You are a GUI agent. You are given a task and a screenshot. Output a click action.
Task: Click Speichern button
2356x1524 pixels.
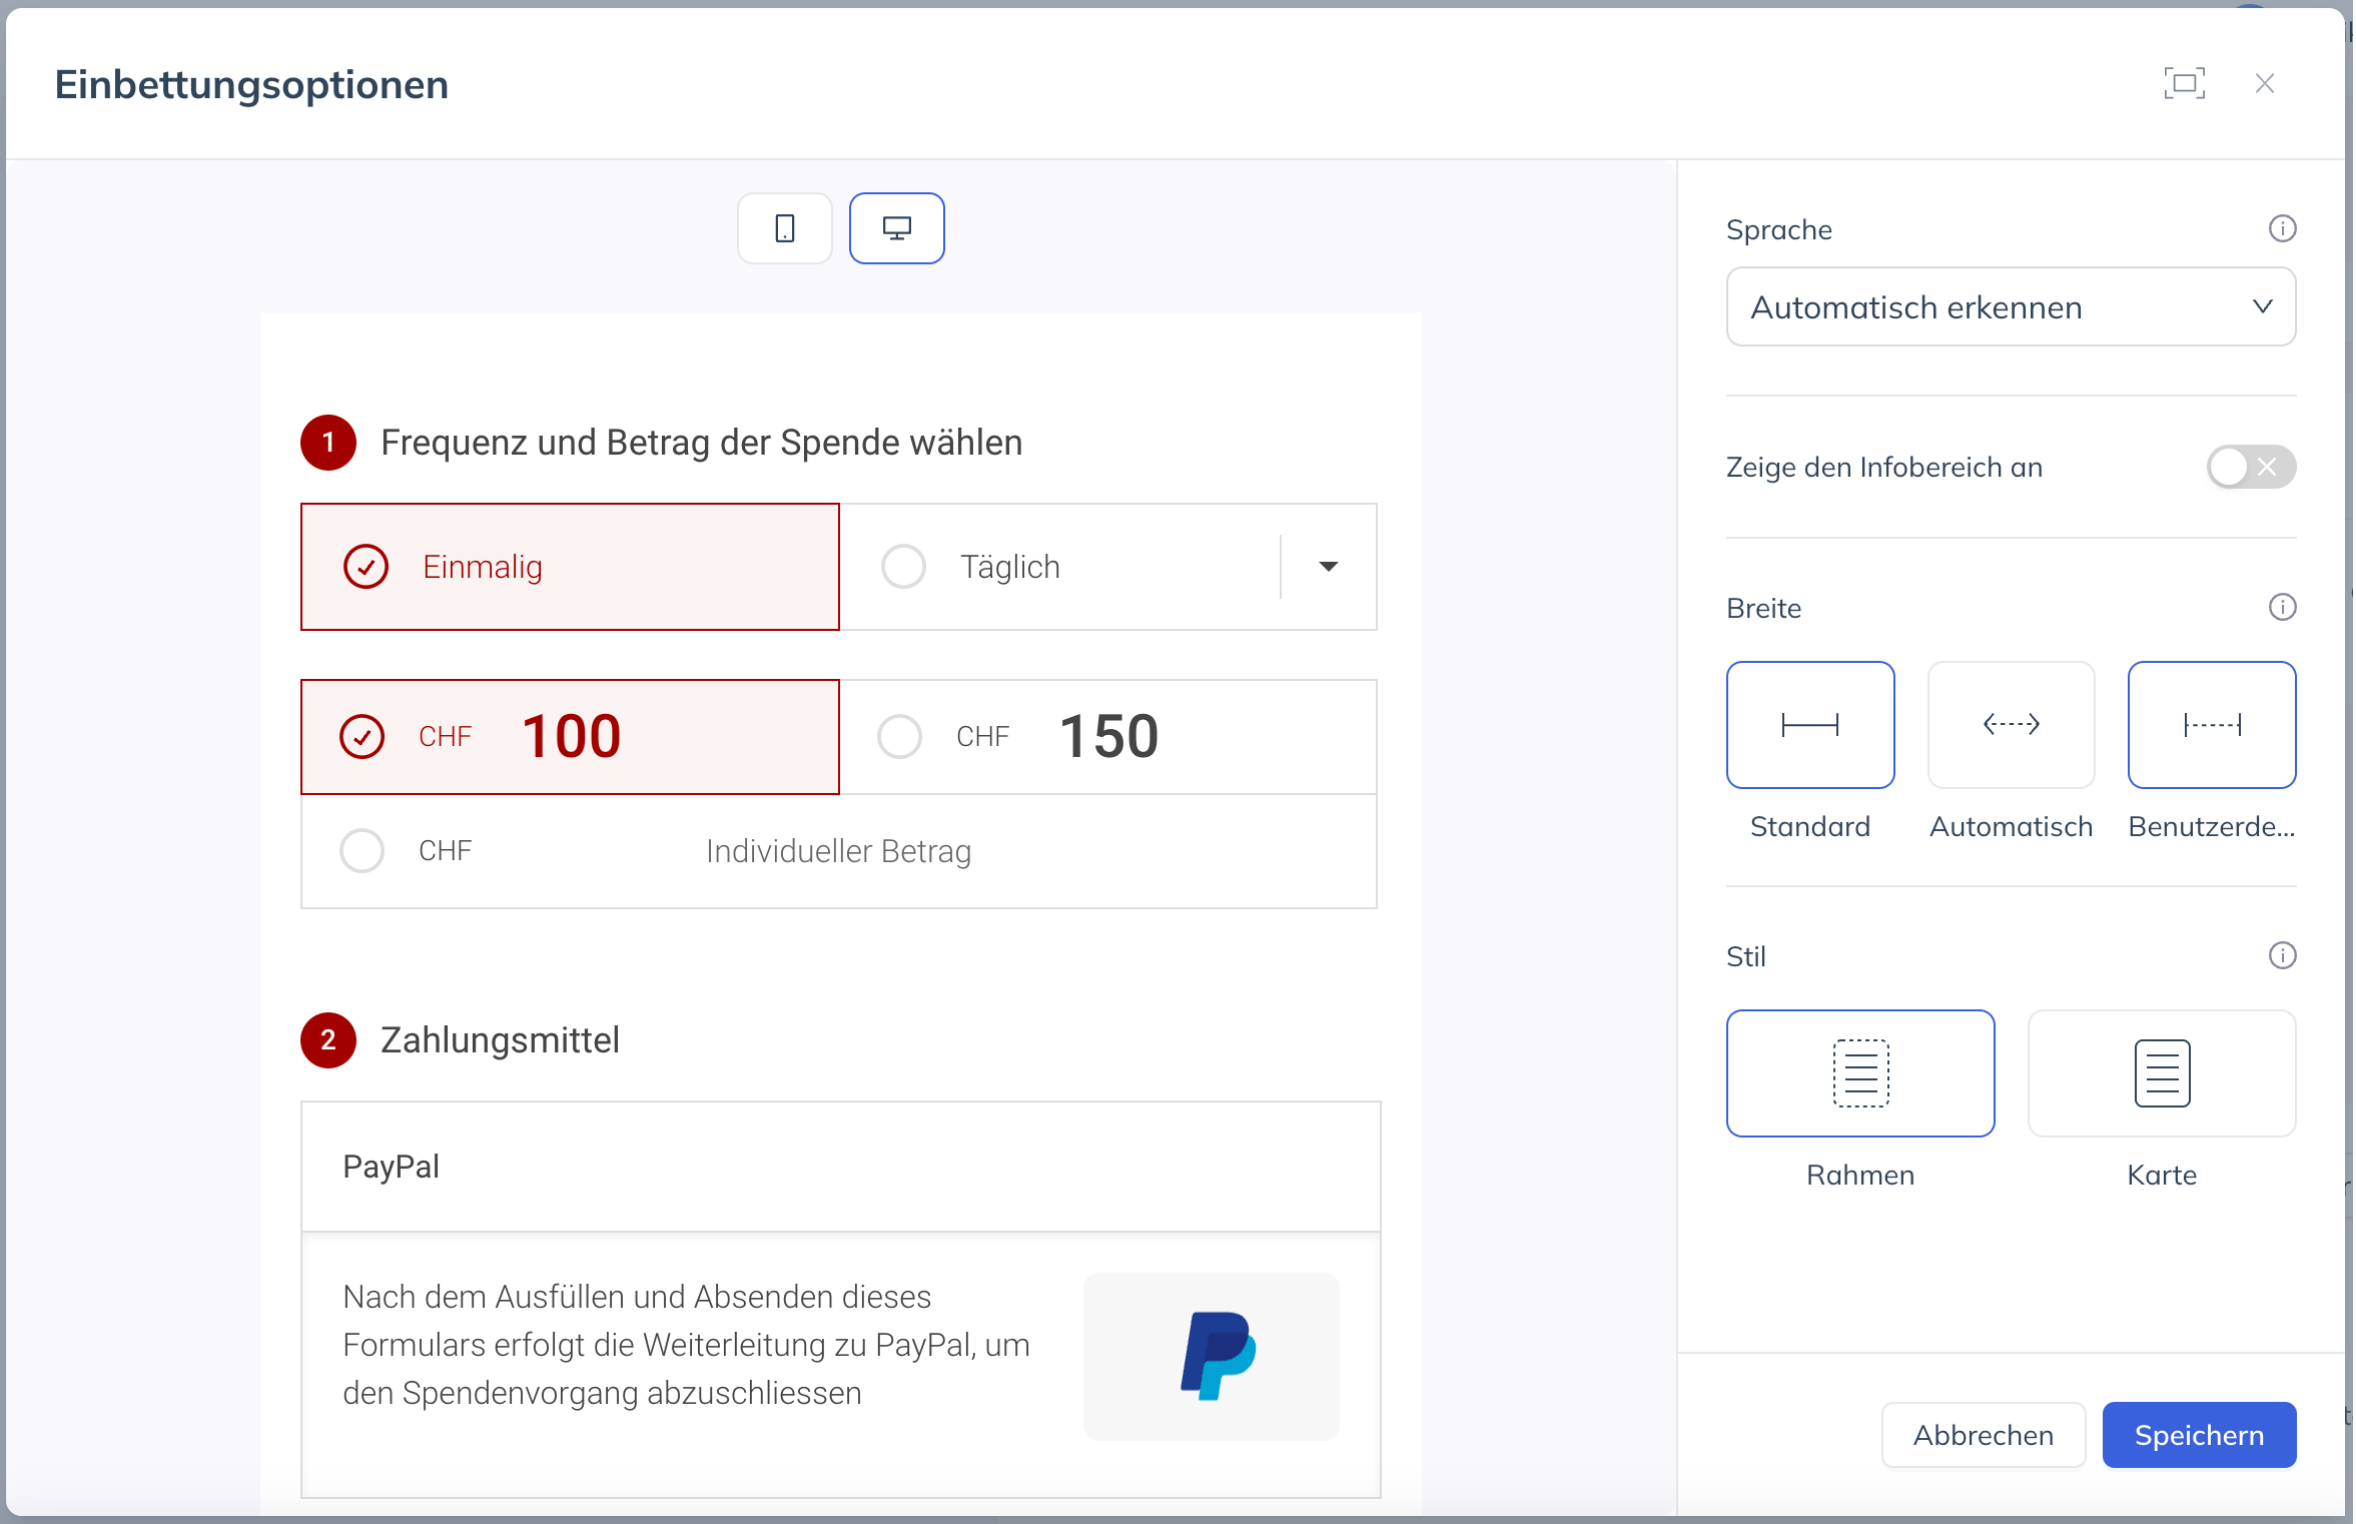(2199, 1435)
